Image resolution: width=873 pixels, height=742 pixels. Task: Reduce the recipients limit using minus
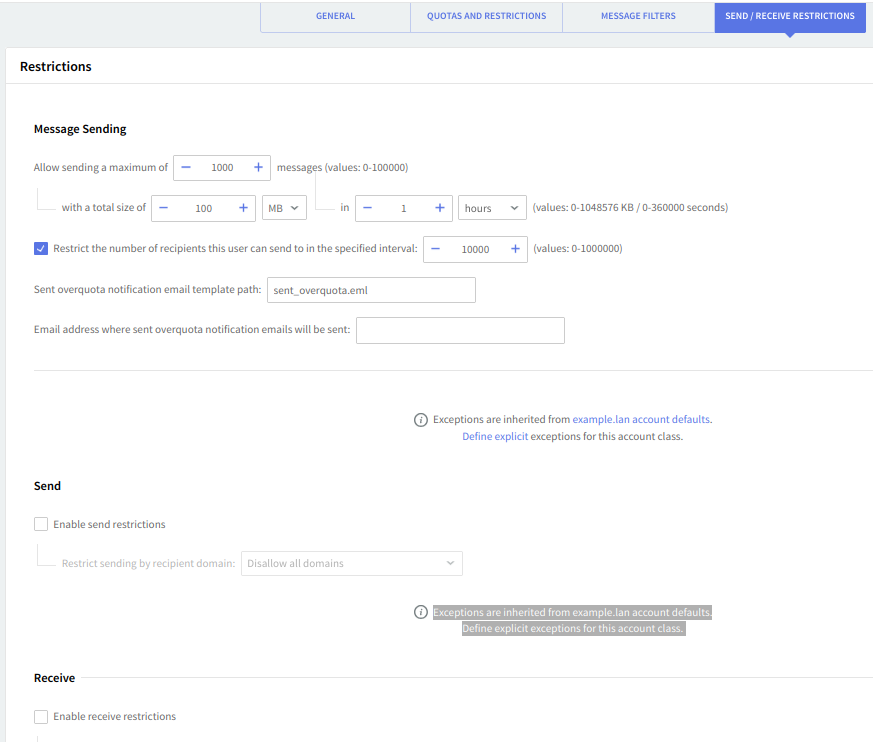coord(436,249)
